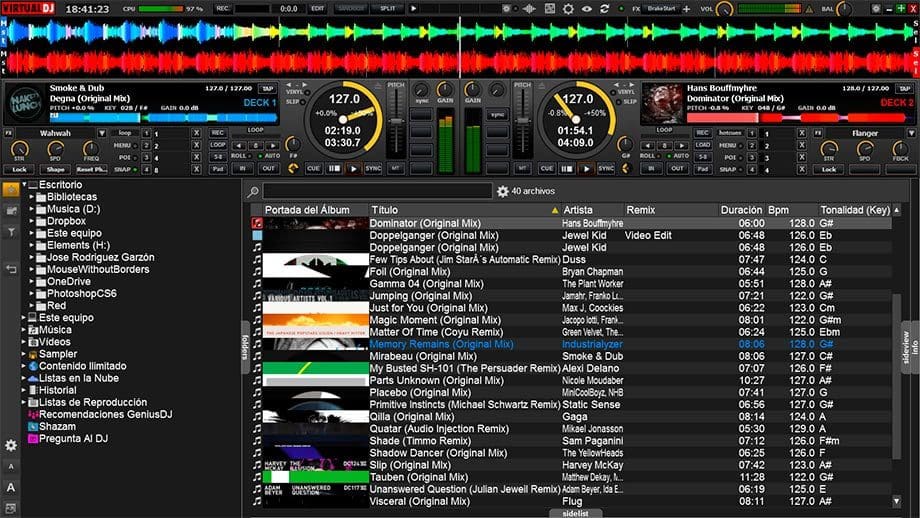The image size is (920, 518).
Task: Open Wahwah effect dropdown arrow
Action: coord(102,133)
